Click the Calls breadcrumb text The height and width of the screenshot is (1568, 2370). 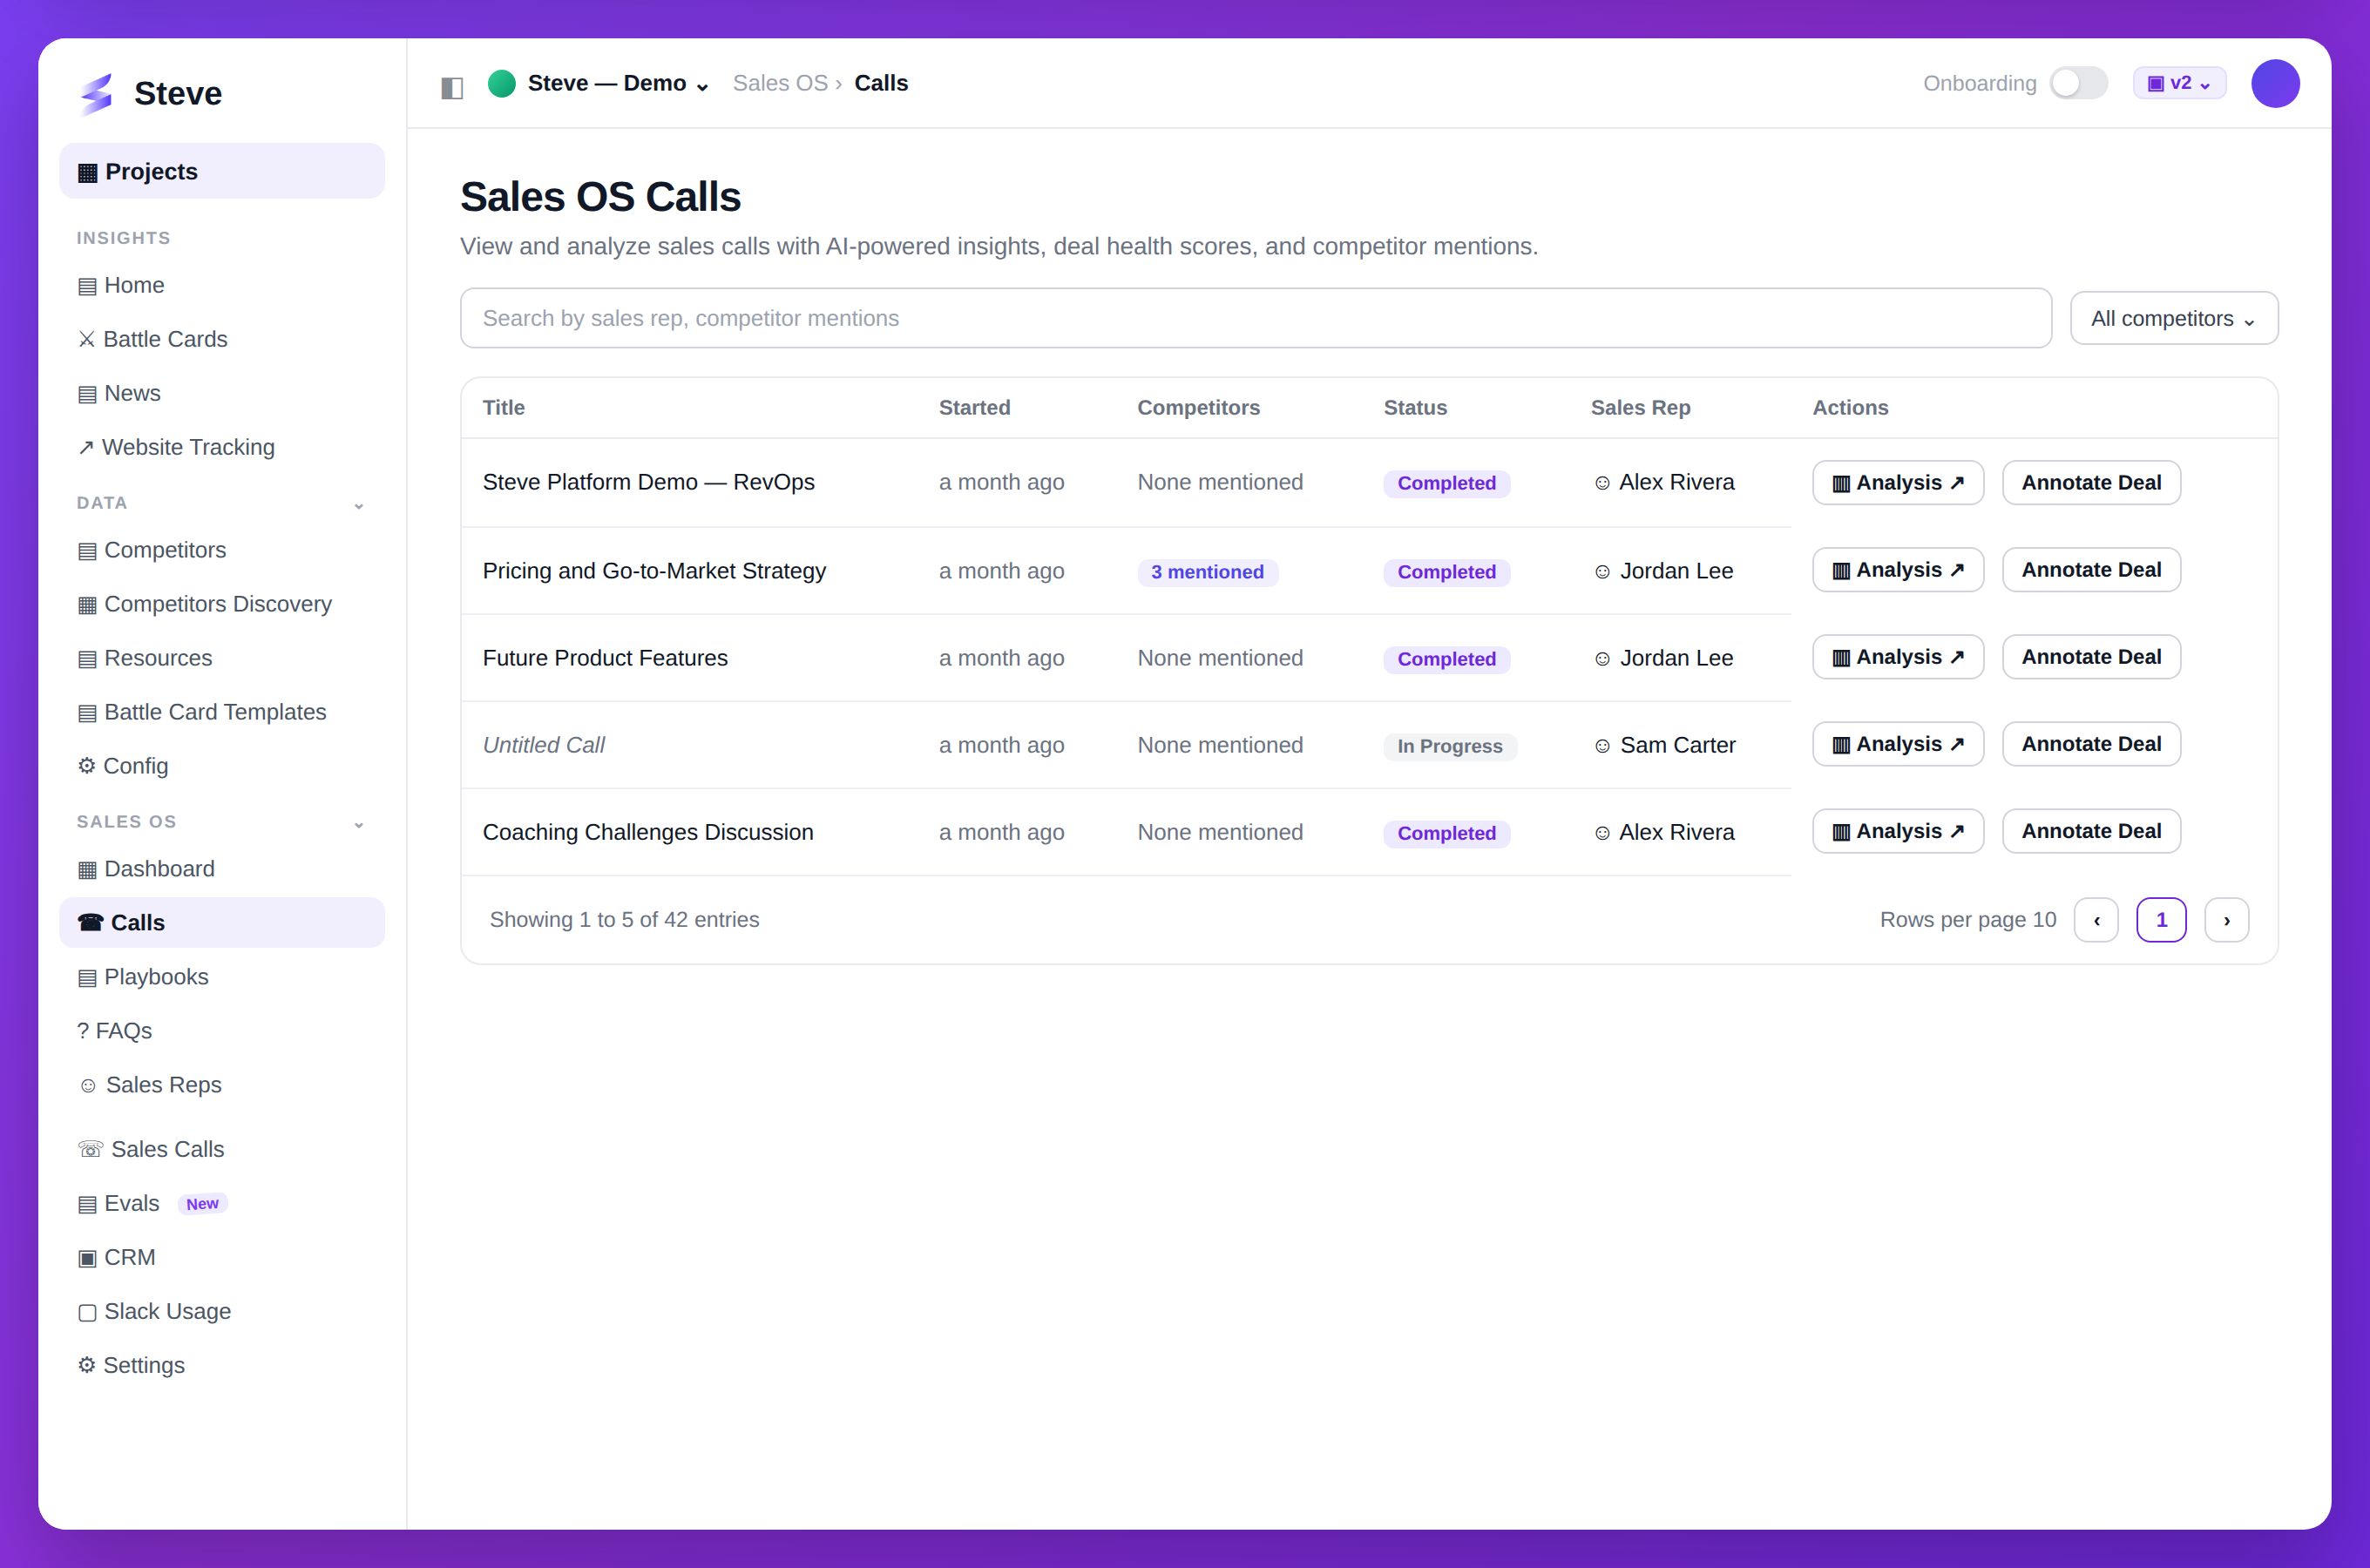coord(881,83)
